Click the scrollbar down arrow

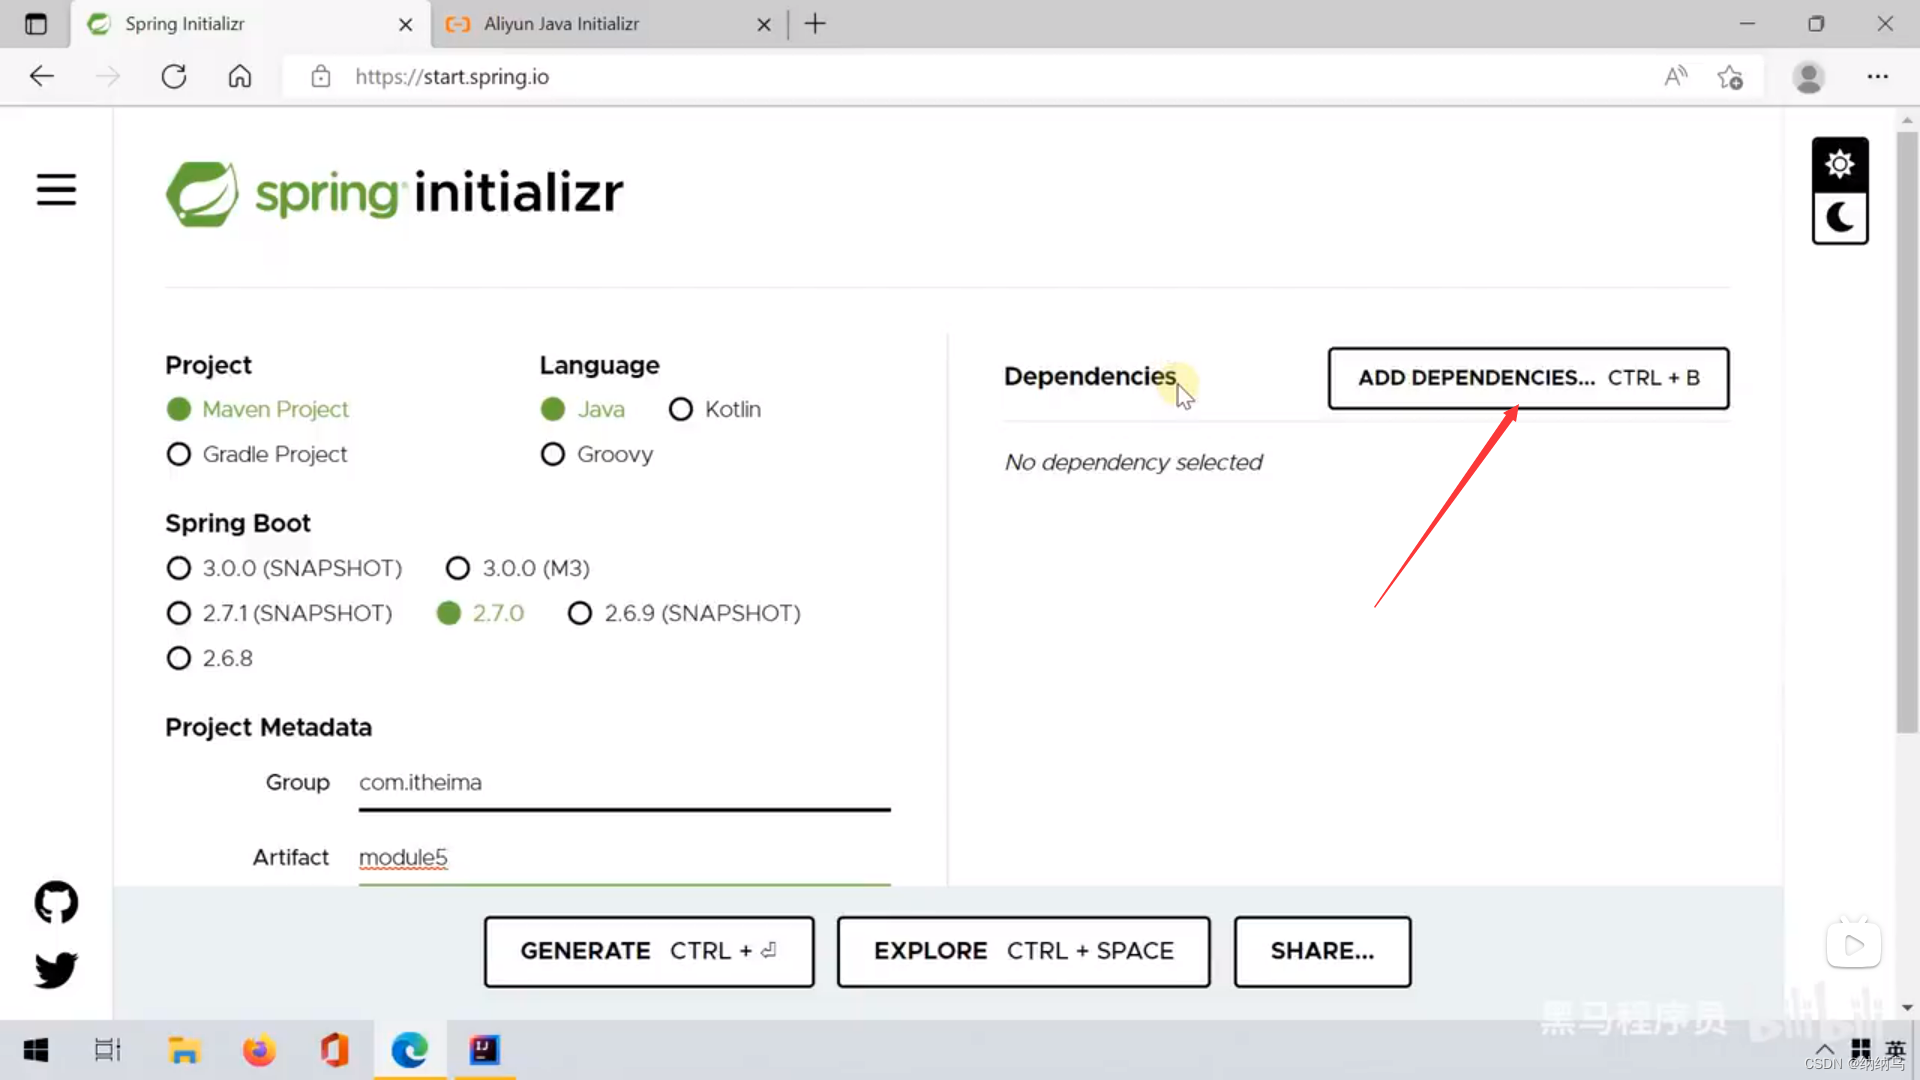click(x=1907, y=1007)
